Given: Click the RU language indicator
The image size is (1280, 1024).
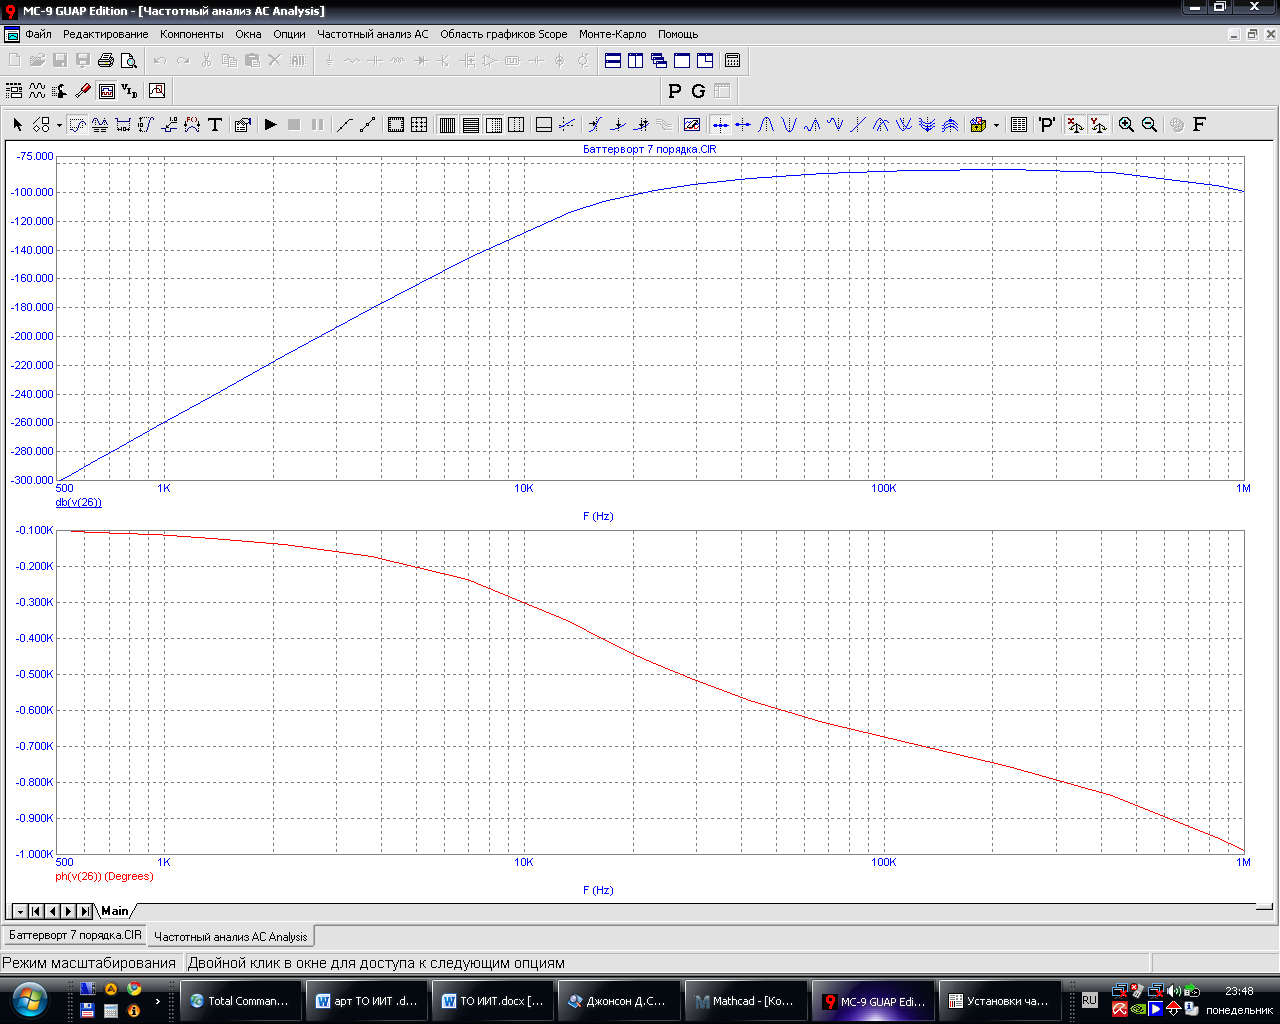Looking at the screenshot, I should click(x=1090, y=1000).
